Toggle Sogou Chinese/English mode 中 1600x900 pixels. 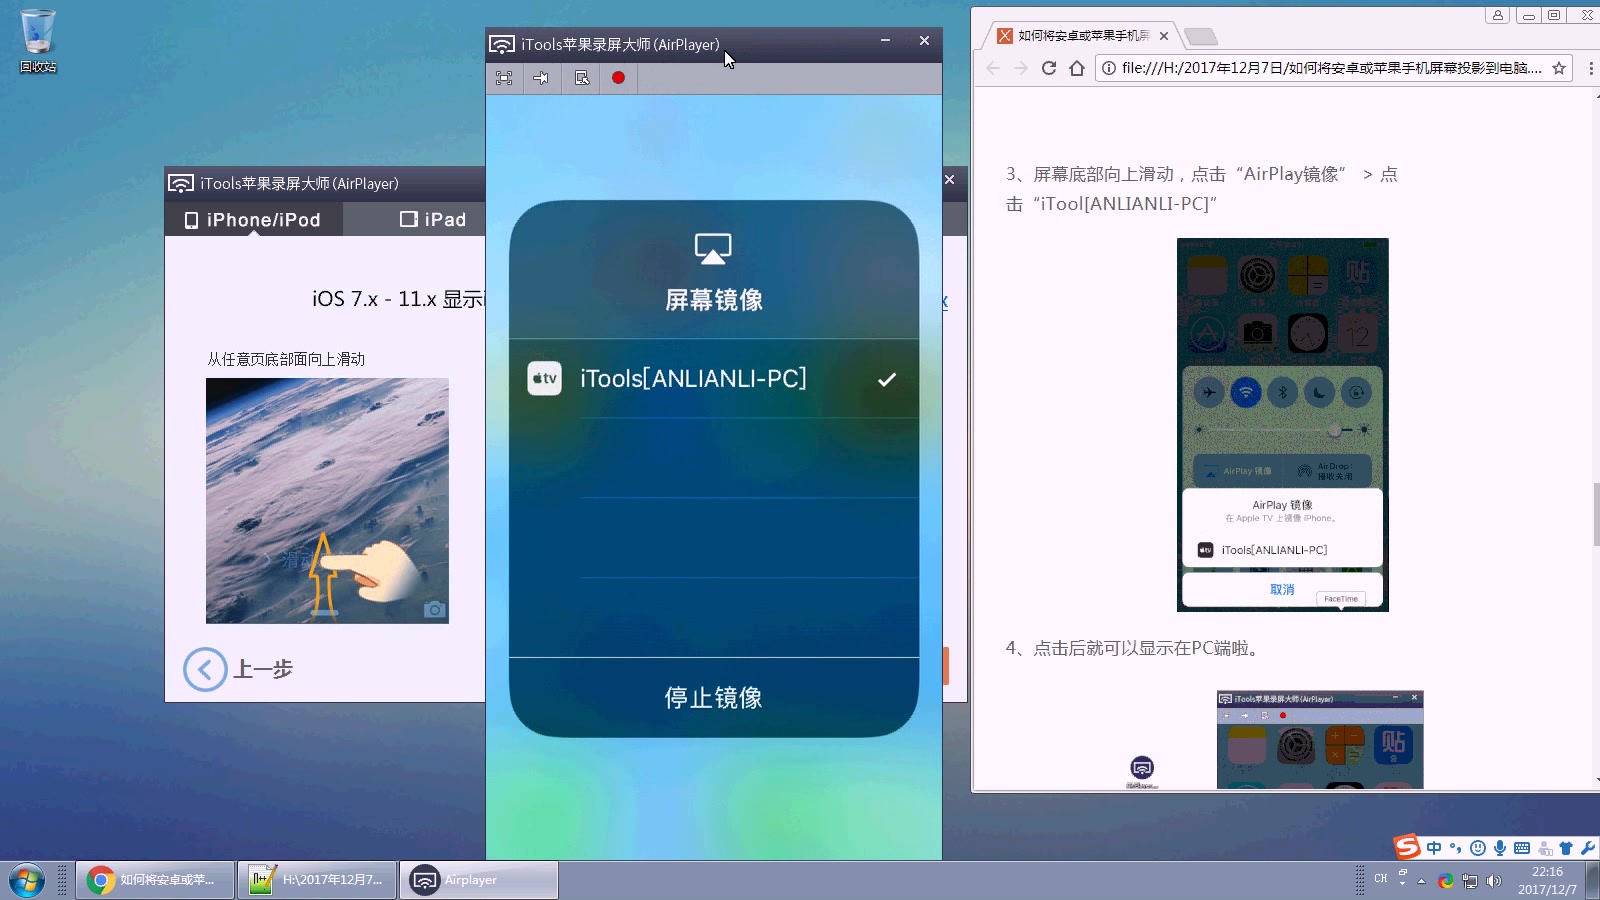tap(1434, 848)
